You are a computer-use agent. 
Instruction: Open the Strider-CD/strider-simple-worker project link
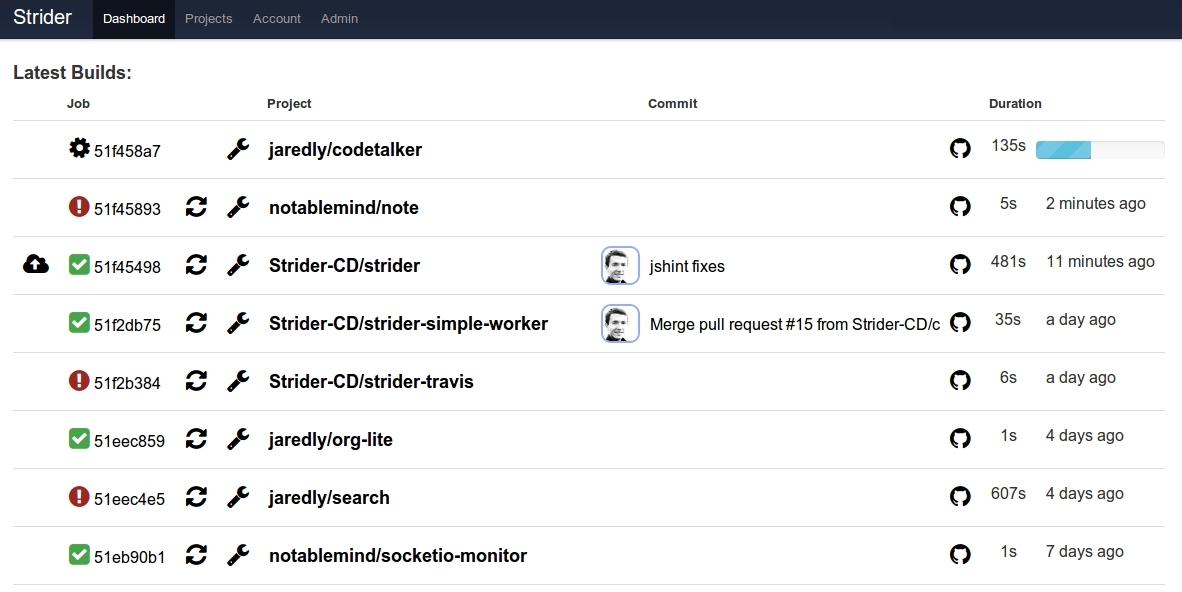[408, 323]
